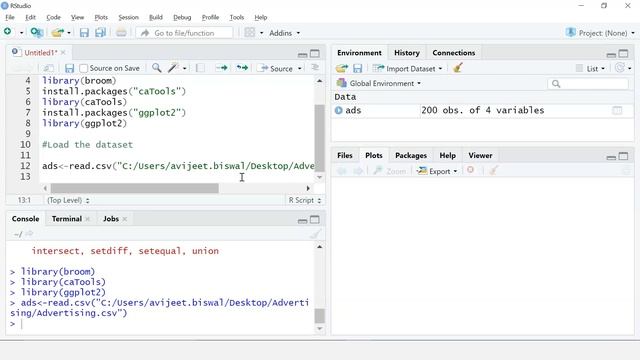
Task: Click the Open File folder icon
Action: [x=58, y=33]
